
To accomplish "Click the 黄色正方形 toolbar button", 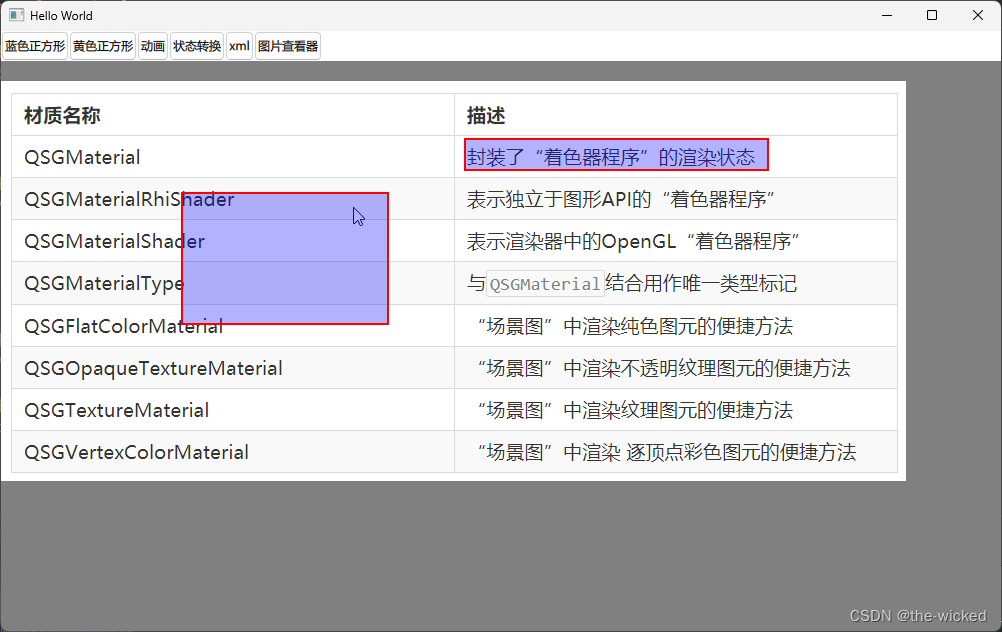I will click(x=102, y=46).
